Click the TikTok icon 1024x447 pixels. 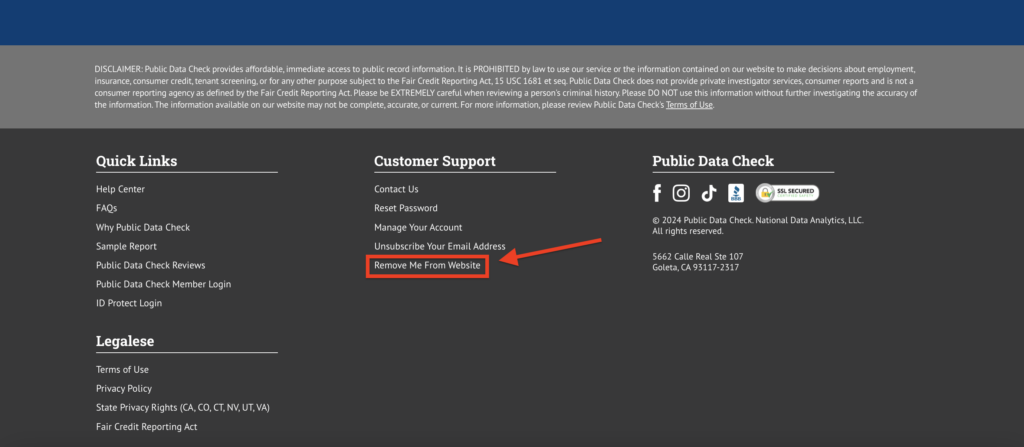[708, 193]
